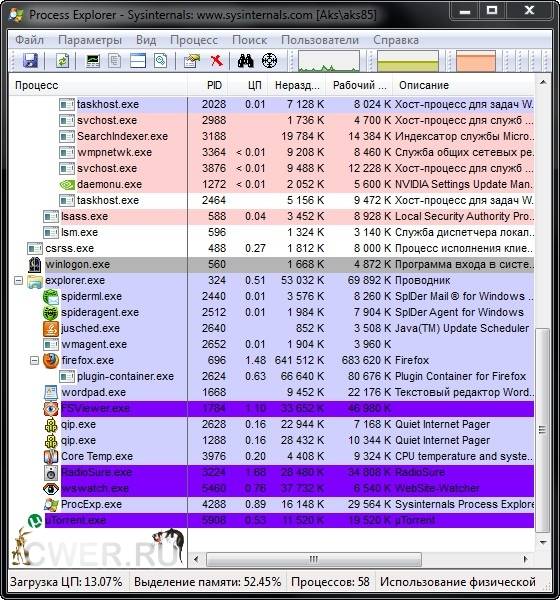
Task: Click the Процессов: 58 status entry
Action: click(330, 582)
